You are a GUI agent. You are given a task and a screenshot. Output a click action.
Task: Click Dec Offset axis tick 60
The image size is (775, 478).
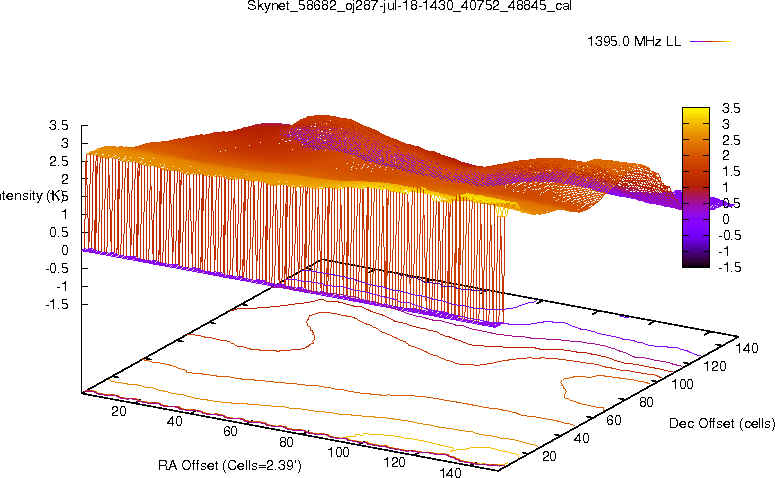coord(613,420)
